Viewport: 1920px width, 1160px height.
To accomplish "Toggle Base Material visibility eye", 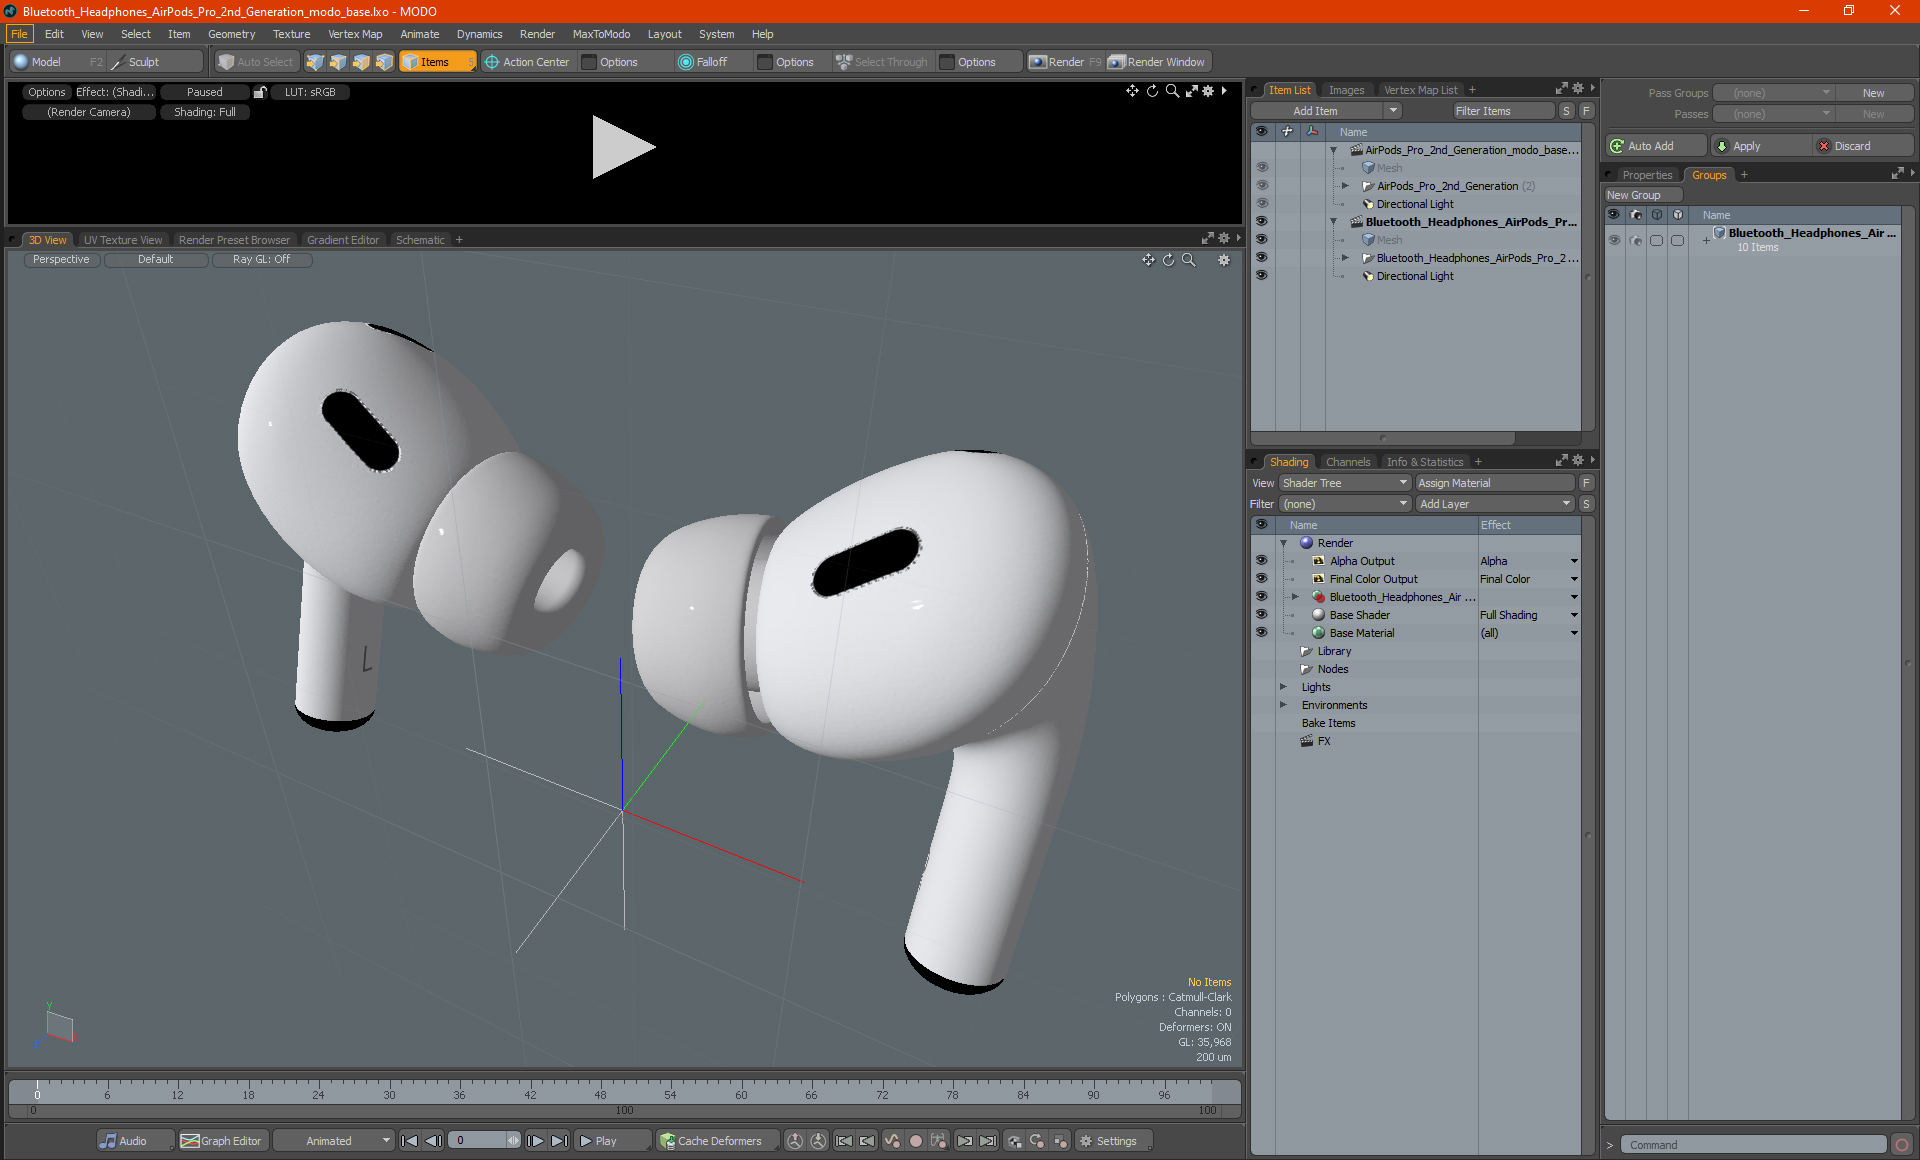I will pos(1261,633).
